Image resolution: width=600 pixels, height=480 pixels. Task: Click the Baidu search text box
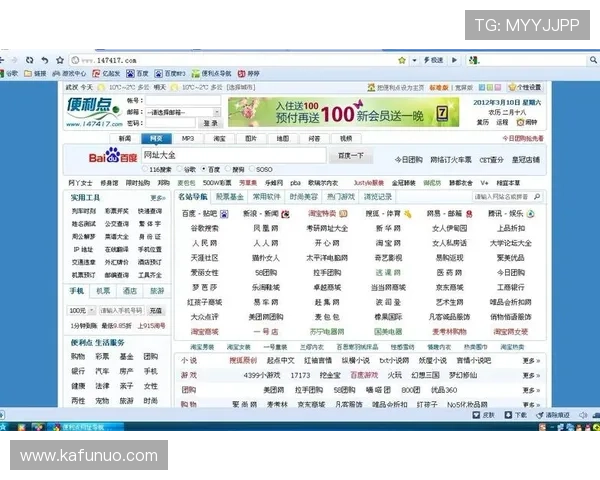(x=234, y=155)
